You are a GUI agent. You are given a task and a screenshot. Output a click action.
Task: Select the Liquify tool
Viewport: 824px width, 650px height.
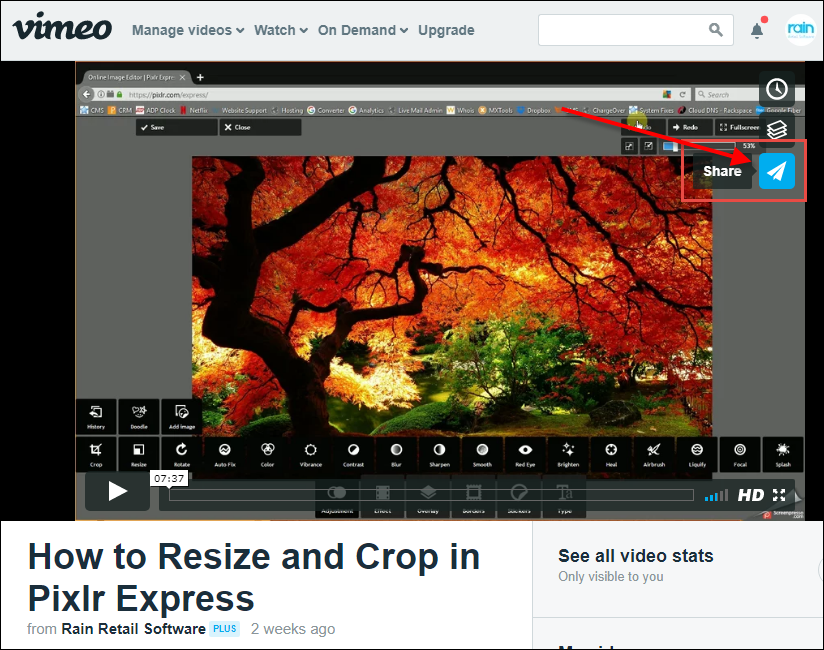point(697,455)
